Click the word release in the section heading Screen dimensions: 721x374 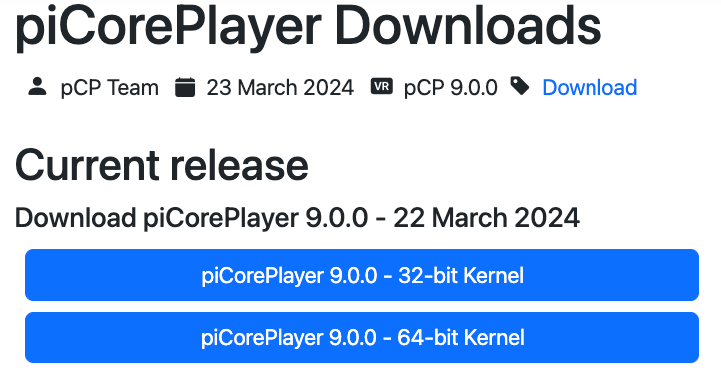click(x=239, y=165)
